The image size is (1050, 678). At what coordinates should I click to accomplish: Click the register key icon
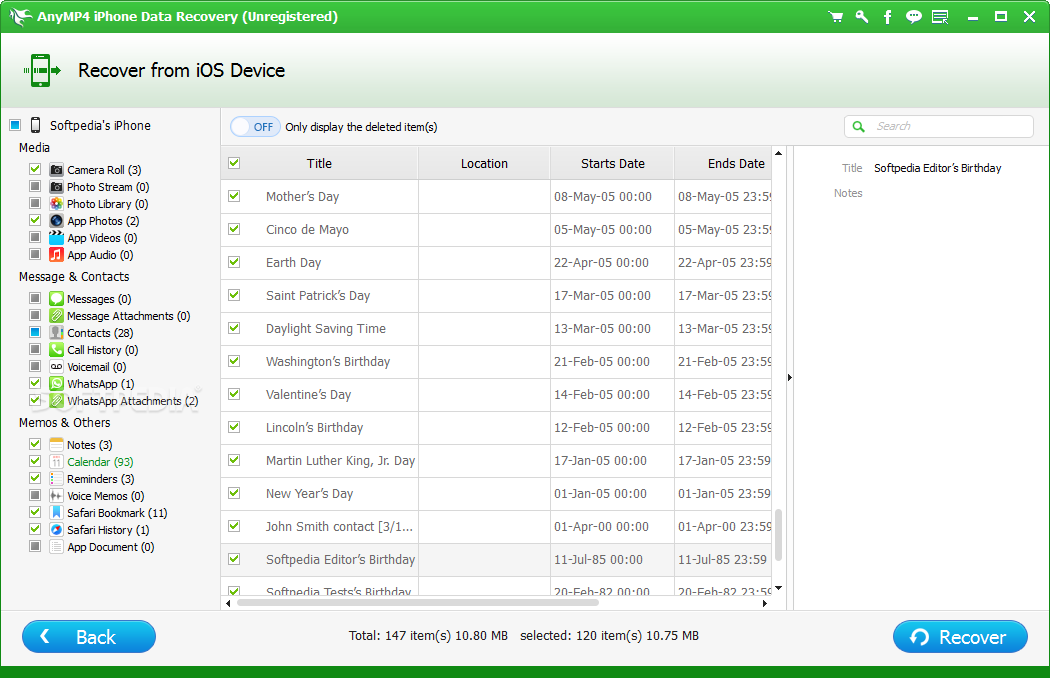tap(862, 17)
